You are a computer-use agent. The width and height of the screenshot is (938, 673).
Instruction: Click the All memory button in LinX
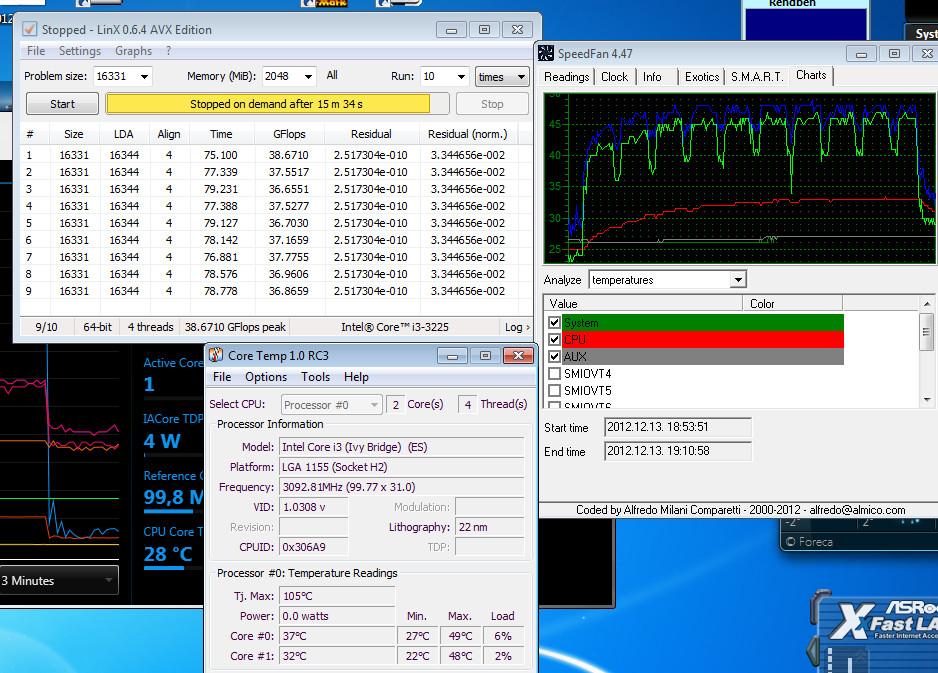pos(332,75)
